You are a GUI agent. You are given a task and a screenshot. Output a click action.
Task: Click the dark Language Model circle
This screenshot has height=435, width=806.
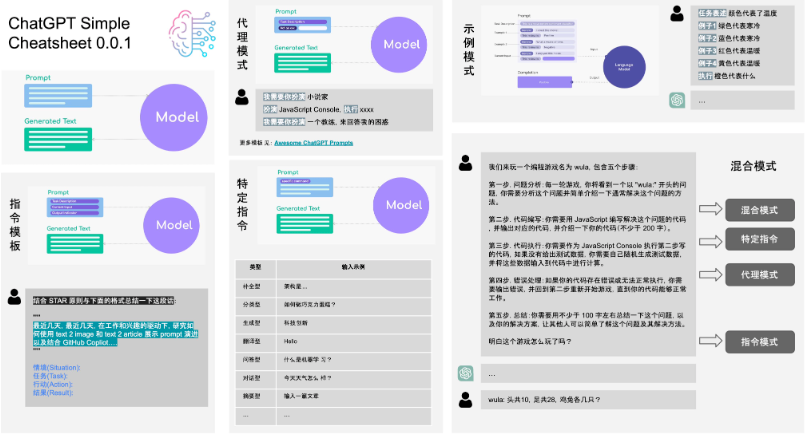[624, 67]
